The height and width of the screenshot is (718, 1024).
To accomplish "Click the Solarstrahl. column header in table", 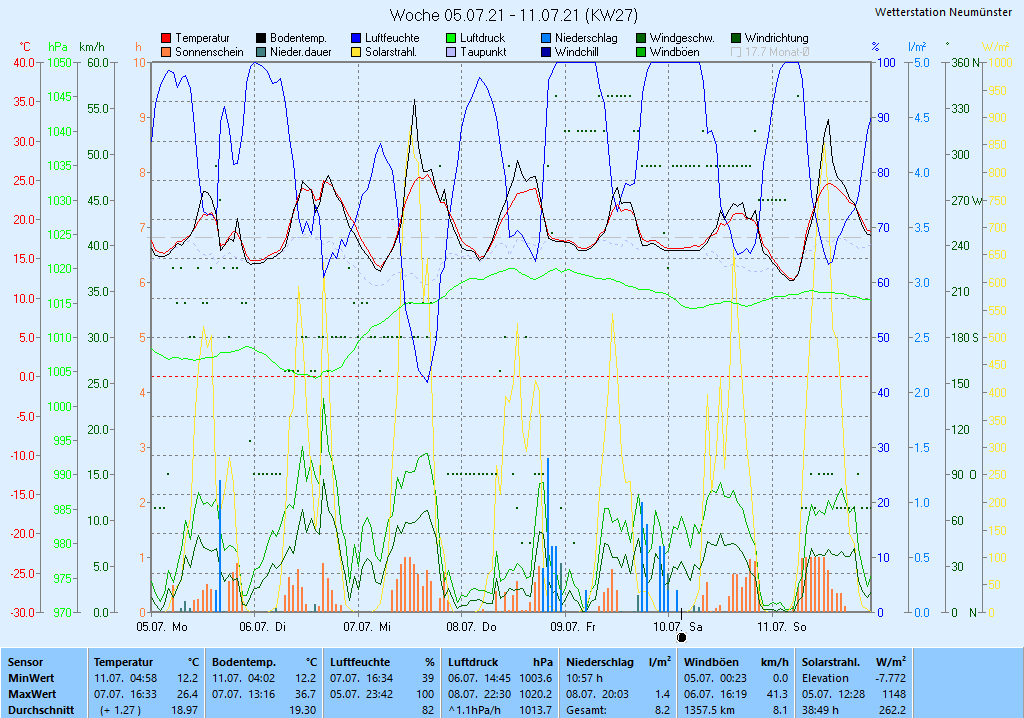I will pyautogui.click(x=831, y=662).
